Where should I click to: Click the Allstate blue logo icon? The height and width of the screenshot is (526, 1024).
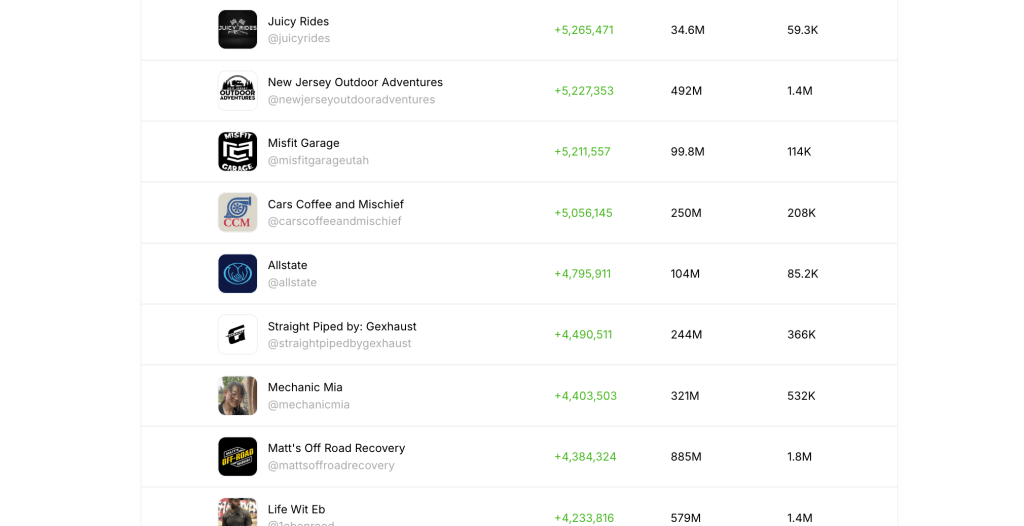click(x=237, y=274)
